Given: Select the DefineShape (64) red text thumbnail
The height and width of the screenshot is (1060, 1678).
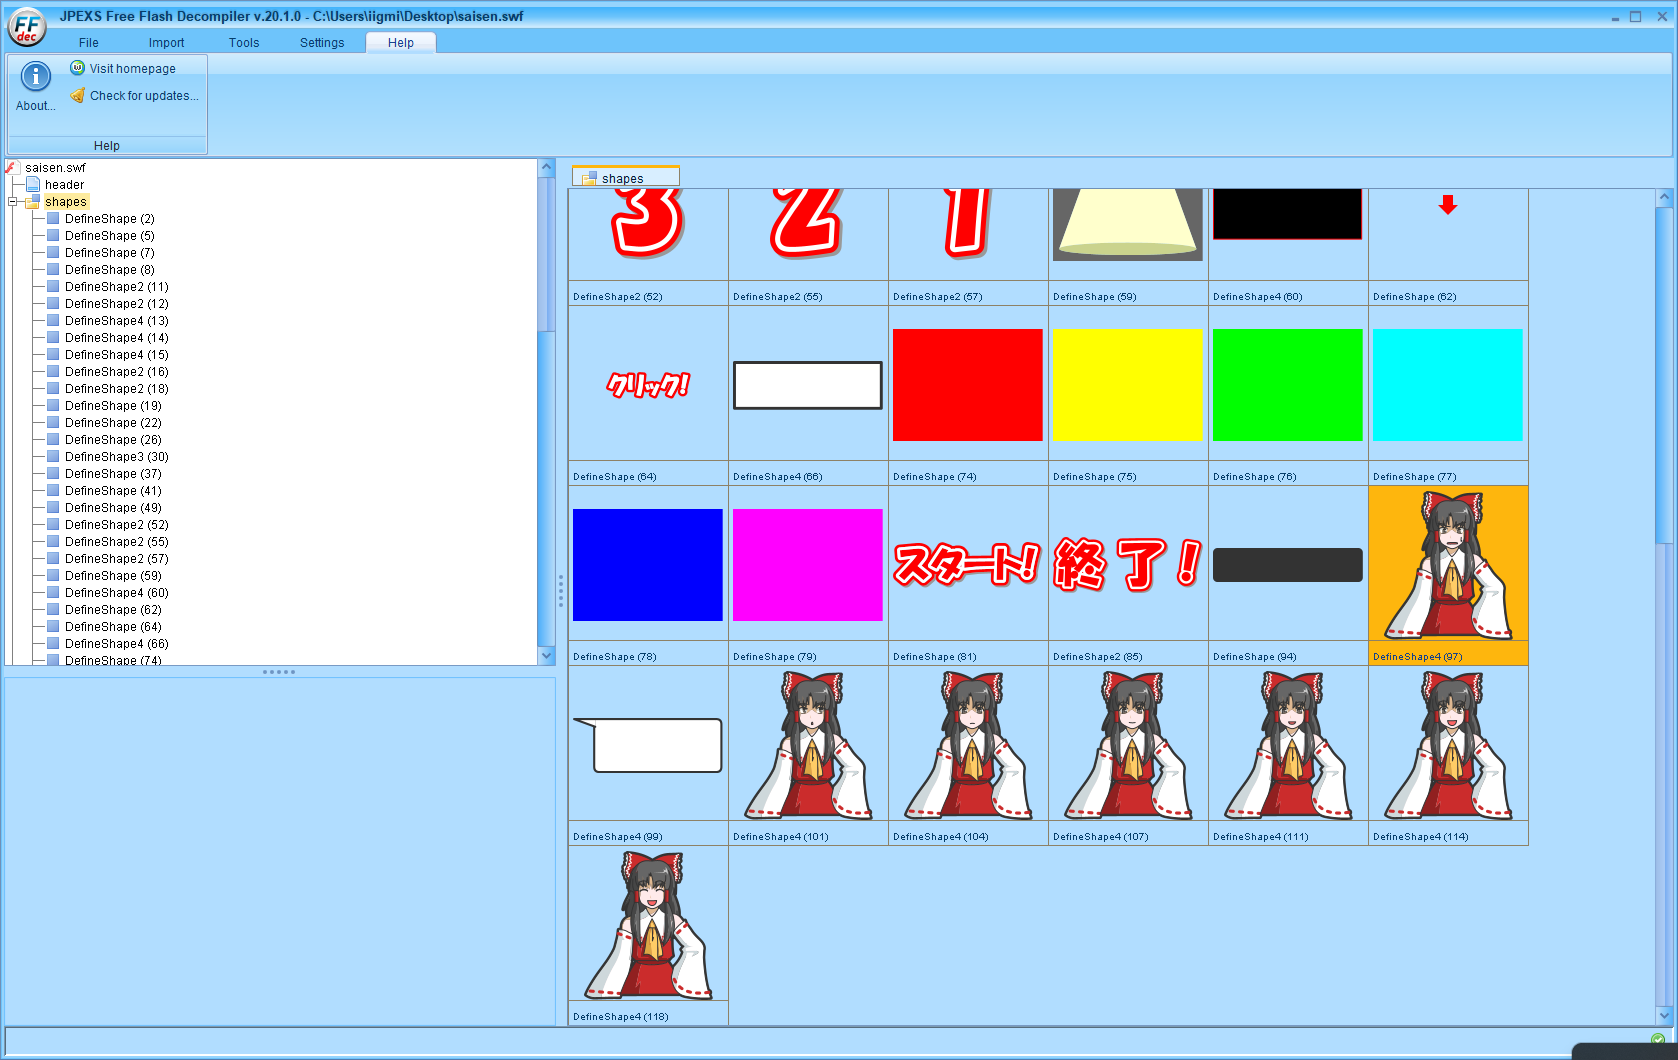Looking at the screenshot, I should (x=648, y=385).
